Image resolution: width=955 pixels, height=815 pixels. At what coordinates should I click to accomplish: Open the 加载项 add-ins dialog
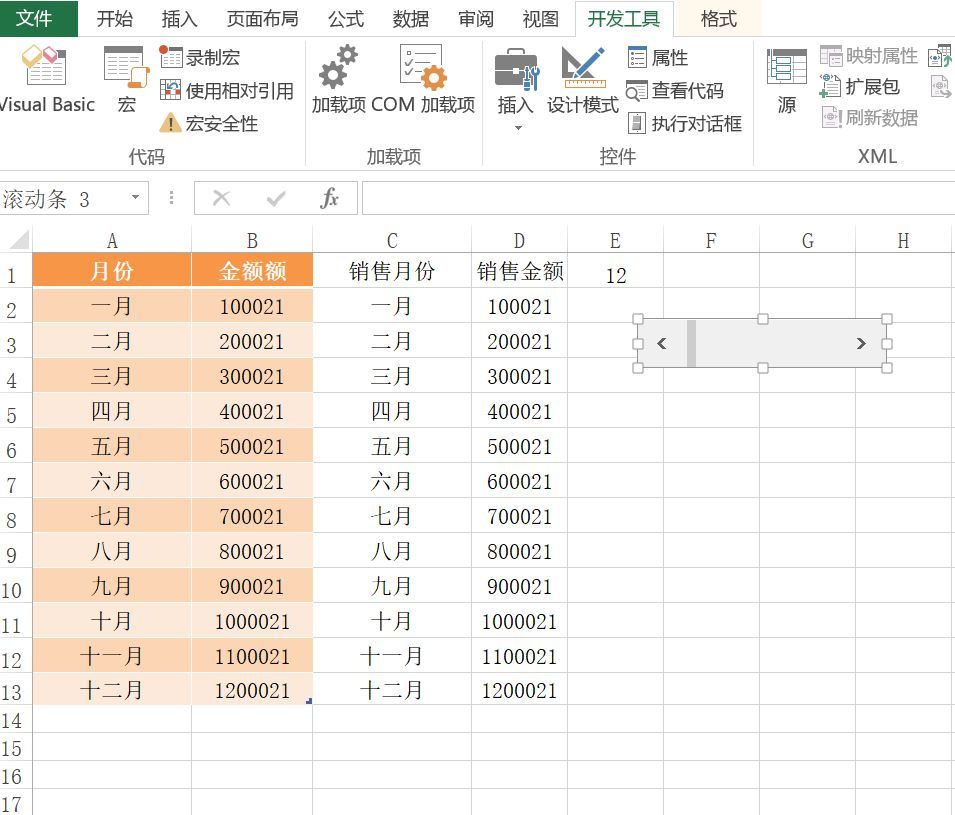[x=339, y=79]
